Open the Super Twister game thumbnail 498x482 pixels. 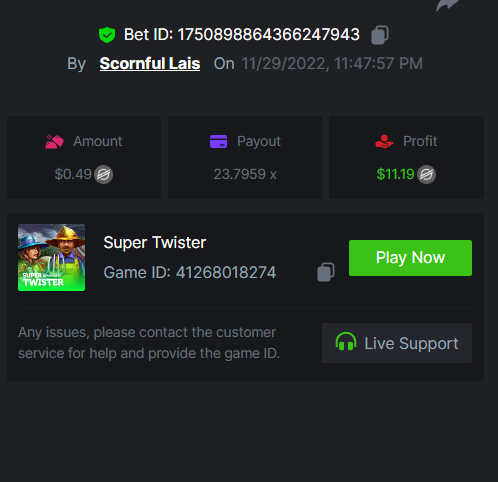point(51,257)
